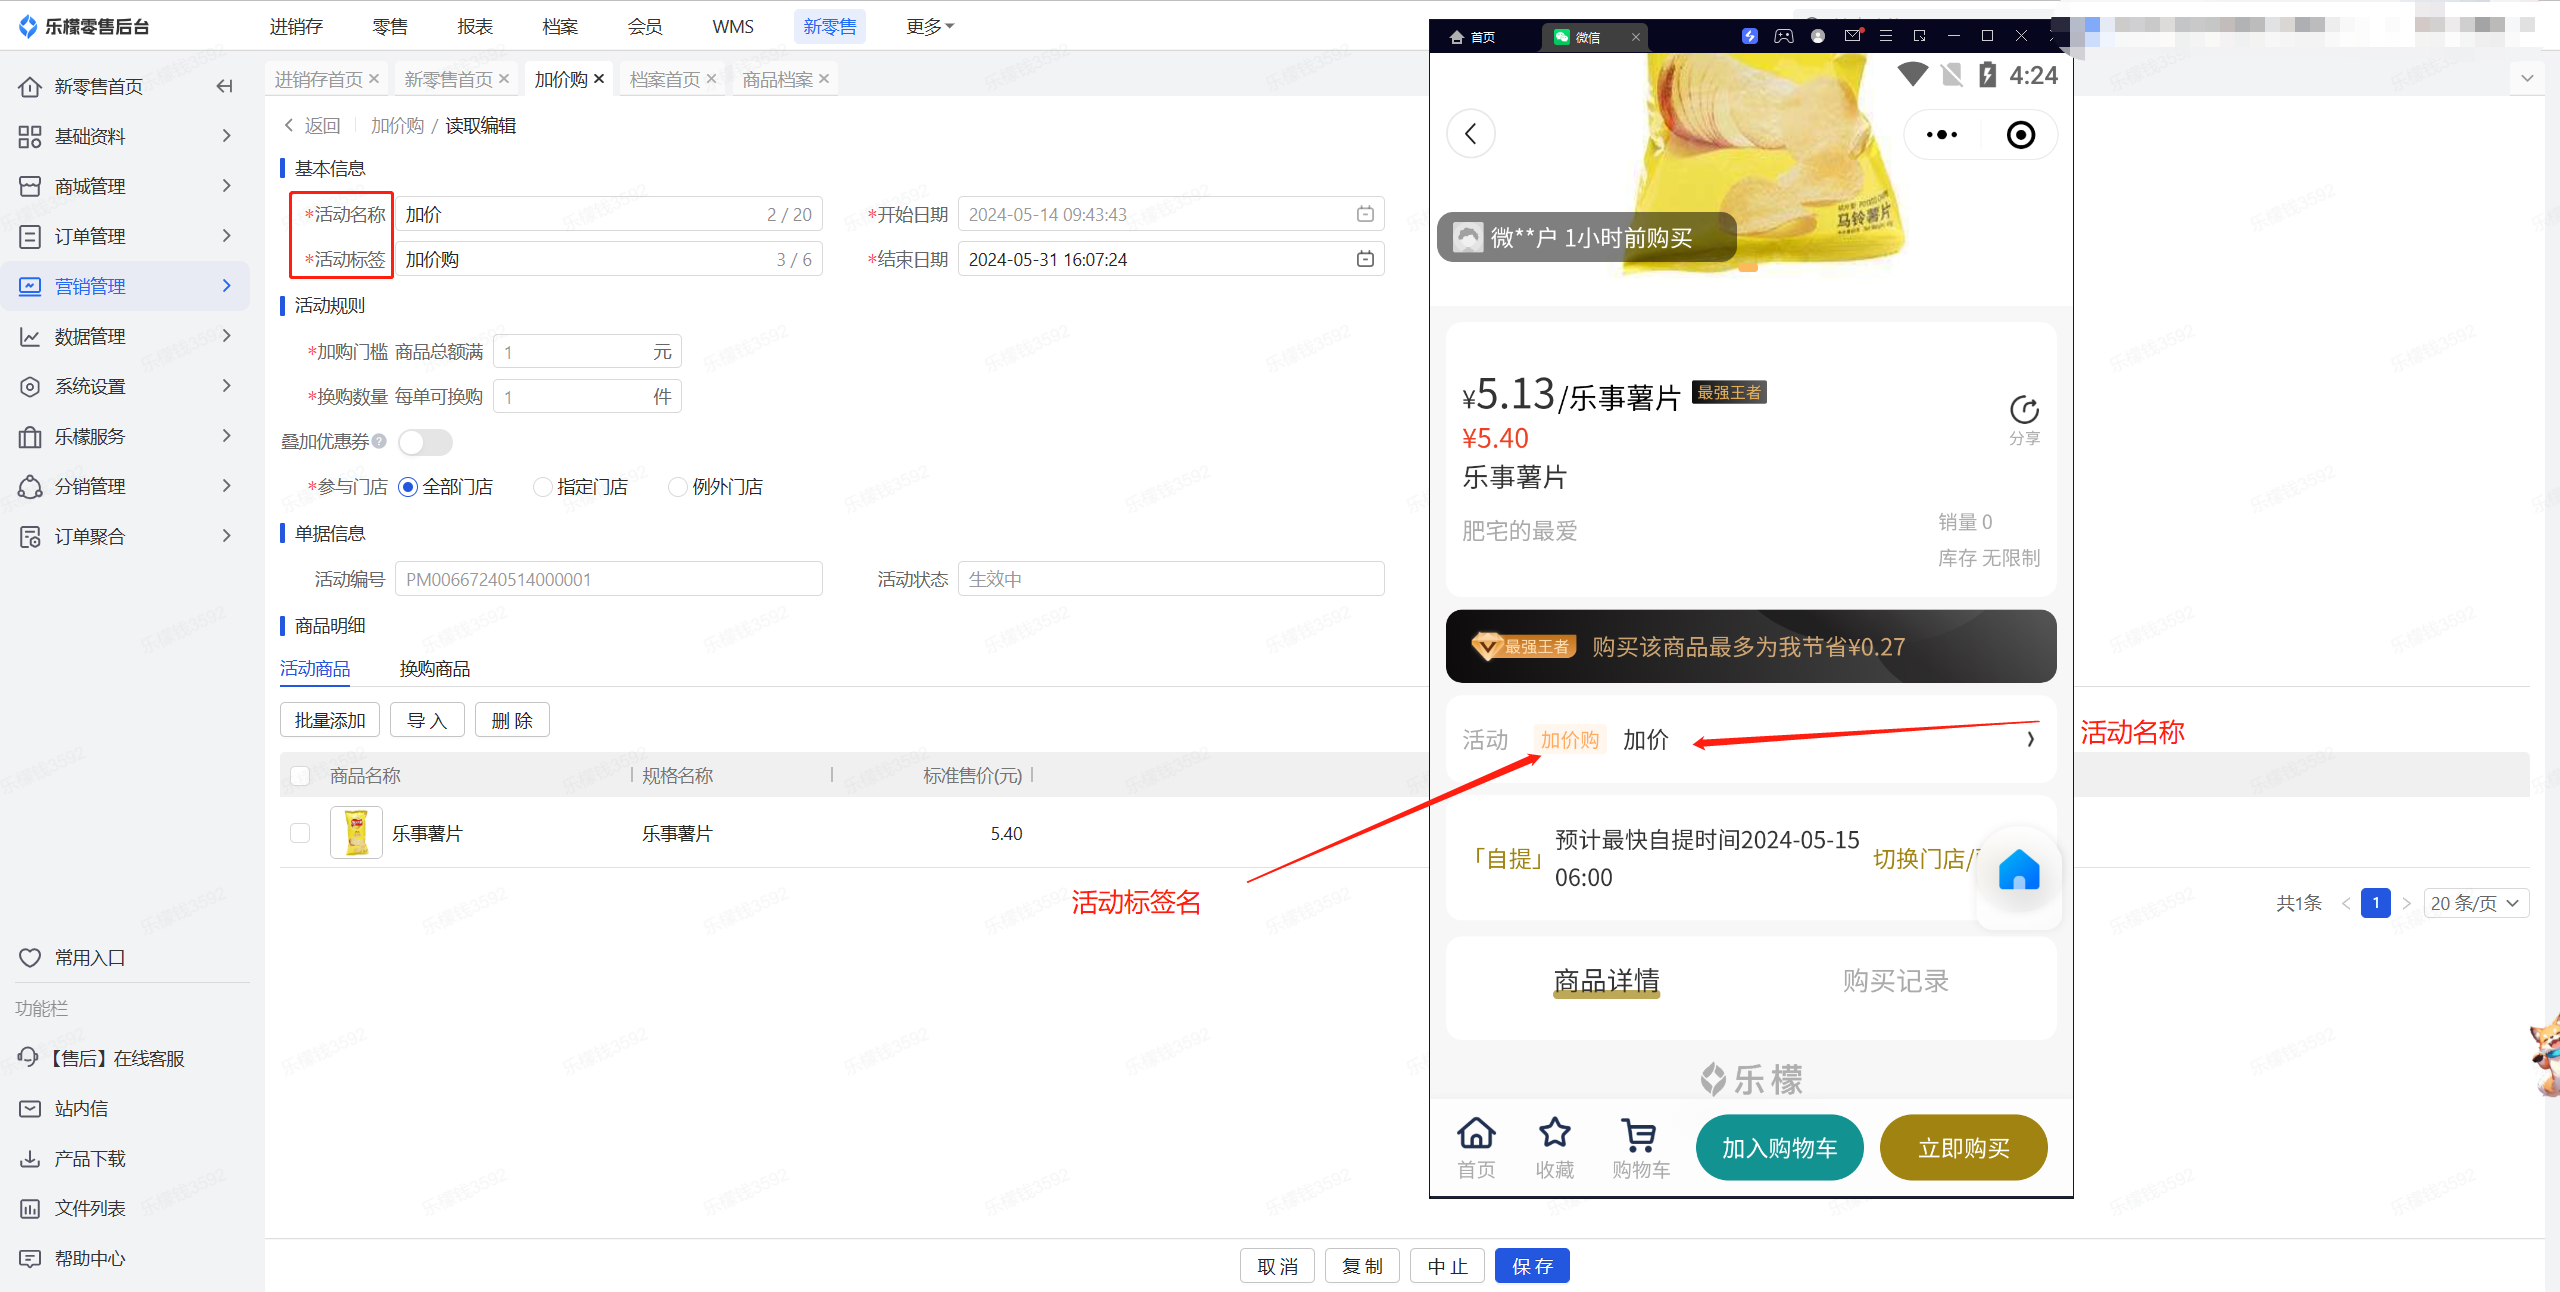
Task: Switch to 换购商品 tab
Action: click(435, 669)
